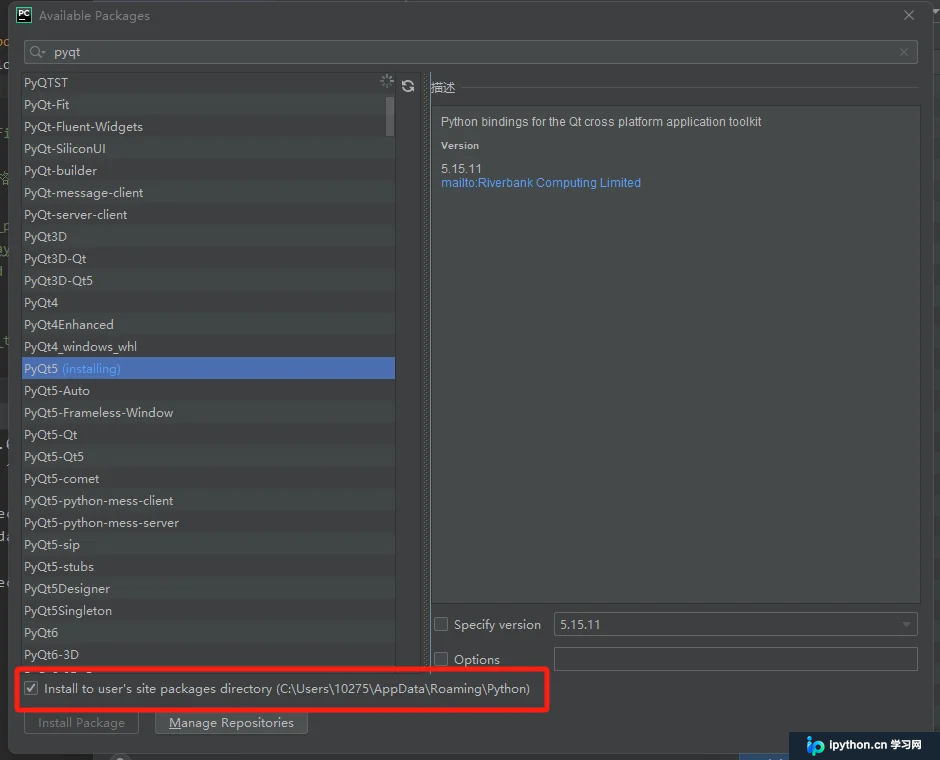Uncheck Install to user's site packages directory
The width and height of the screenshot is (940, 760).
point(31,688)
